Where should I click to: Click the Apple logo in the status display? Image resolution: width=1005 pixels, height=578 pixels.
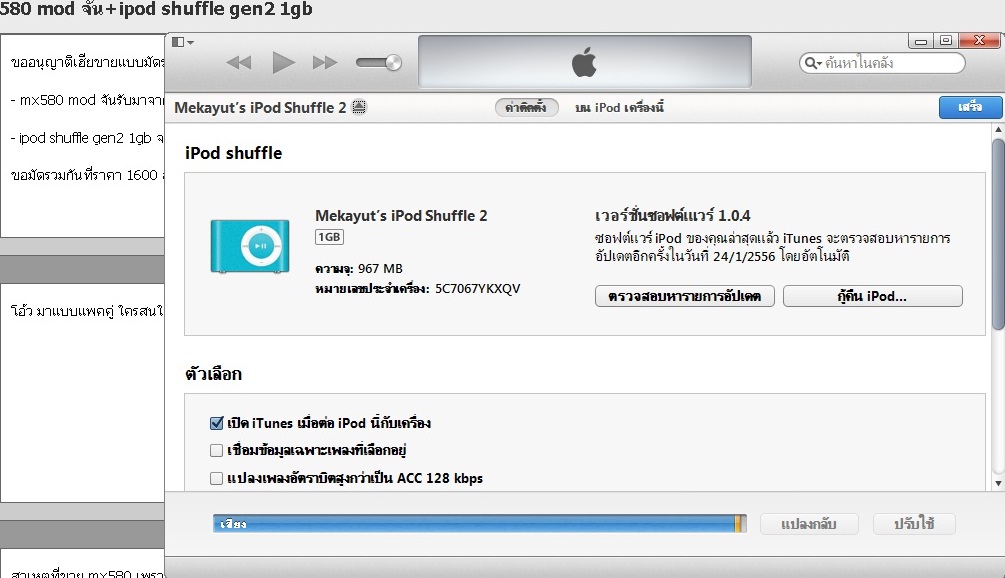(x=584, y=63)
